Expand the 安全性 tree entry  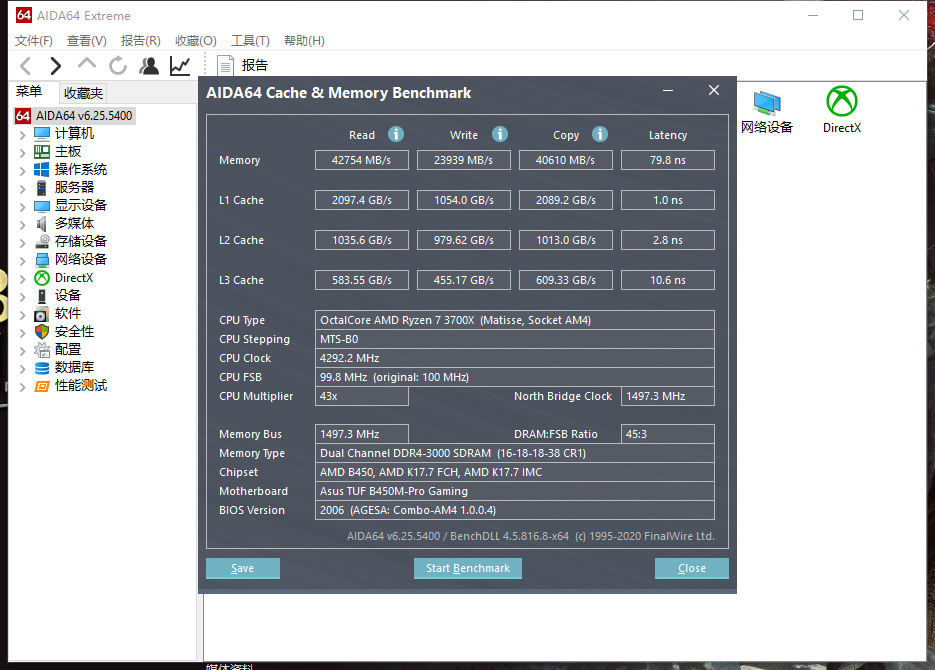click(x=23, y=331)
